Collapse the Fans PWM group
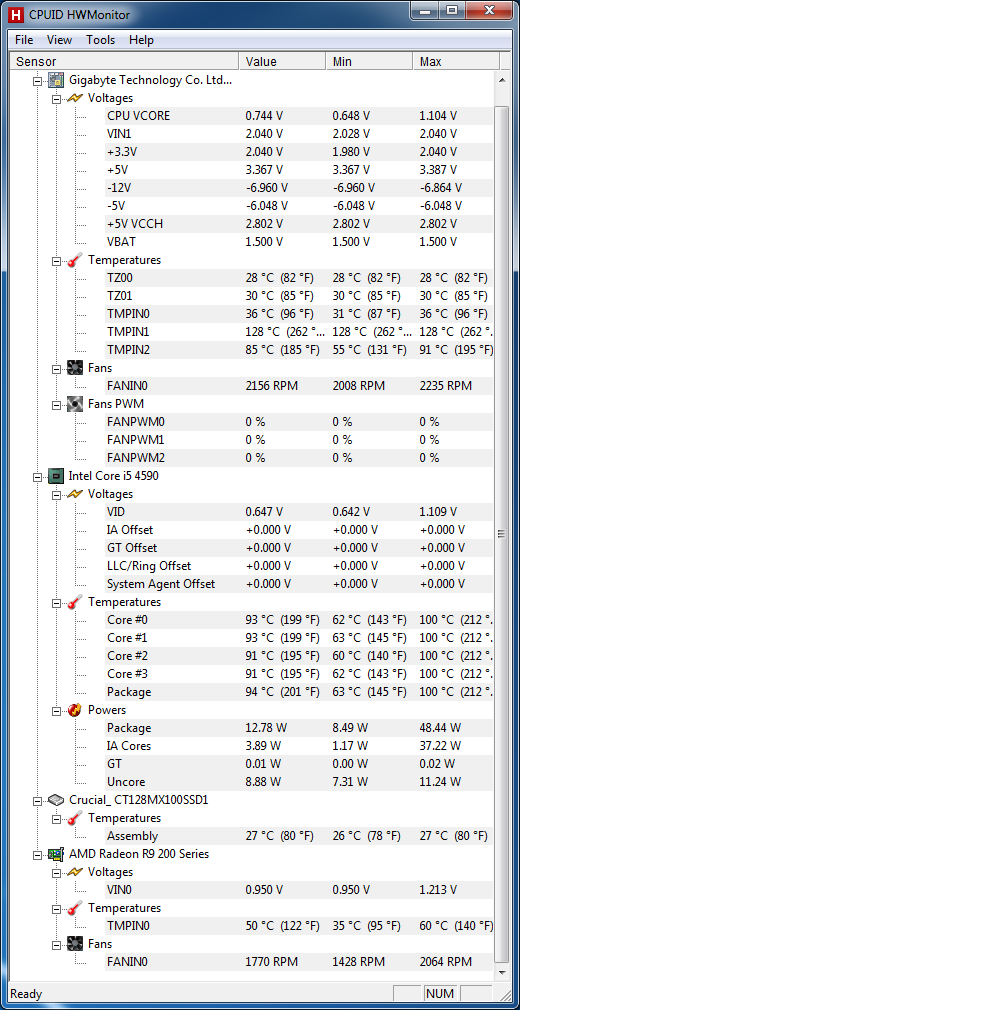1008x1010 pixels. pyautogui.click(x=56, y=405)
